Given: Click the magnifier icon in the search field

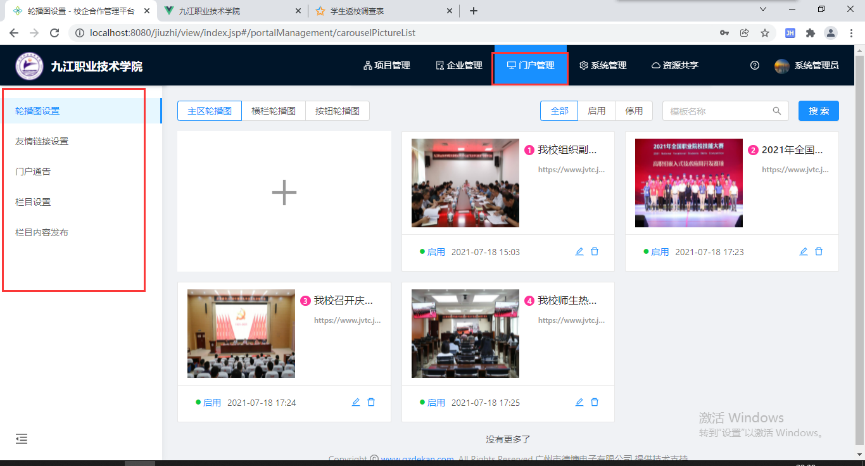Looking at the screenshot, I should pyautogui.click(x=776, y=111).
